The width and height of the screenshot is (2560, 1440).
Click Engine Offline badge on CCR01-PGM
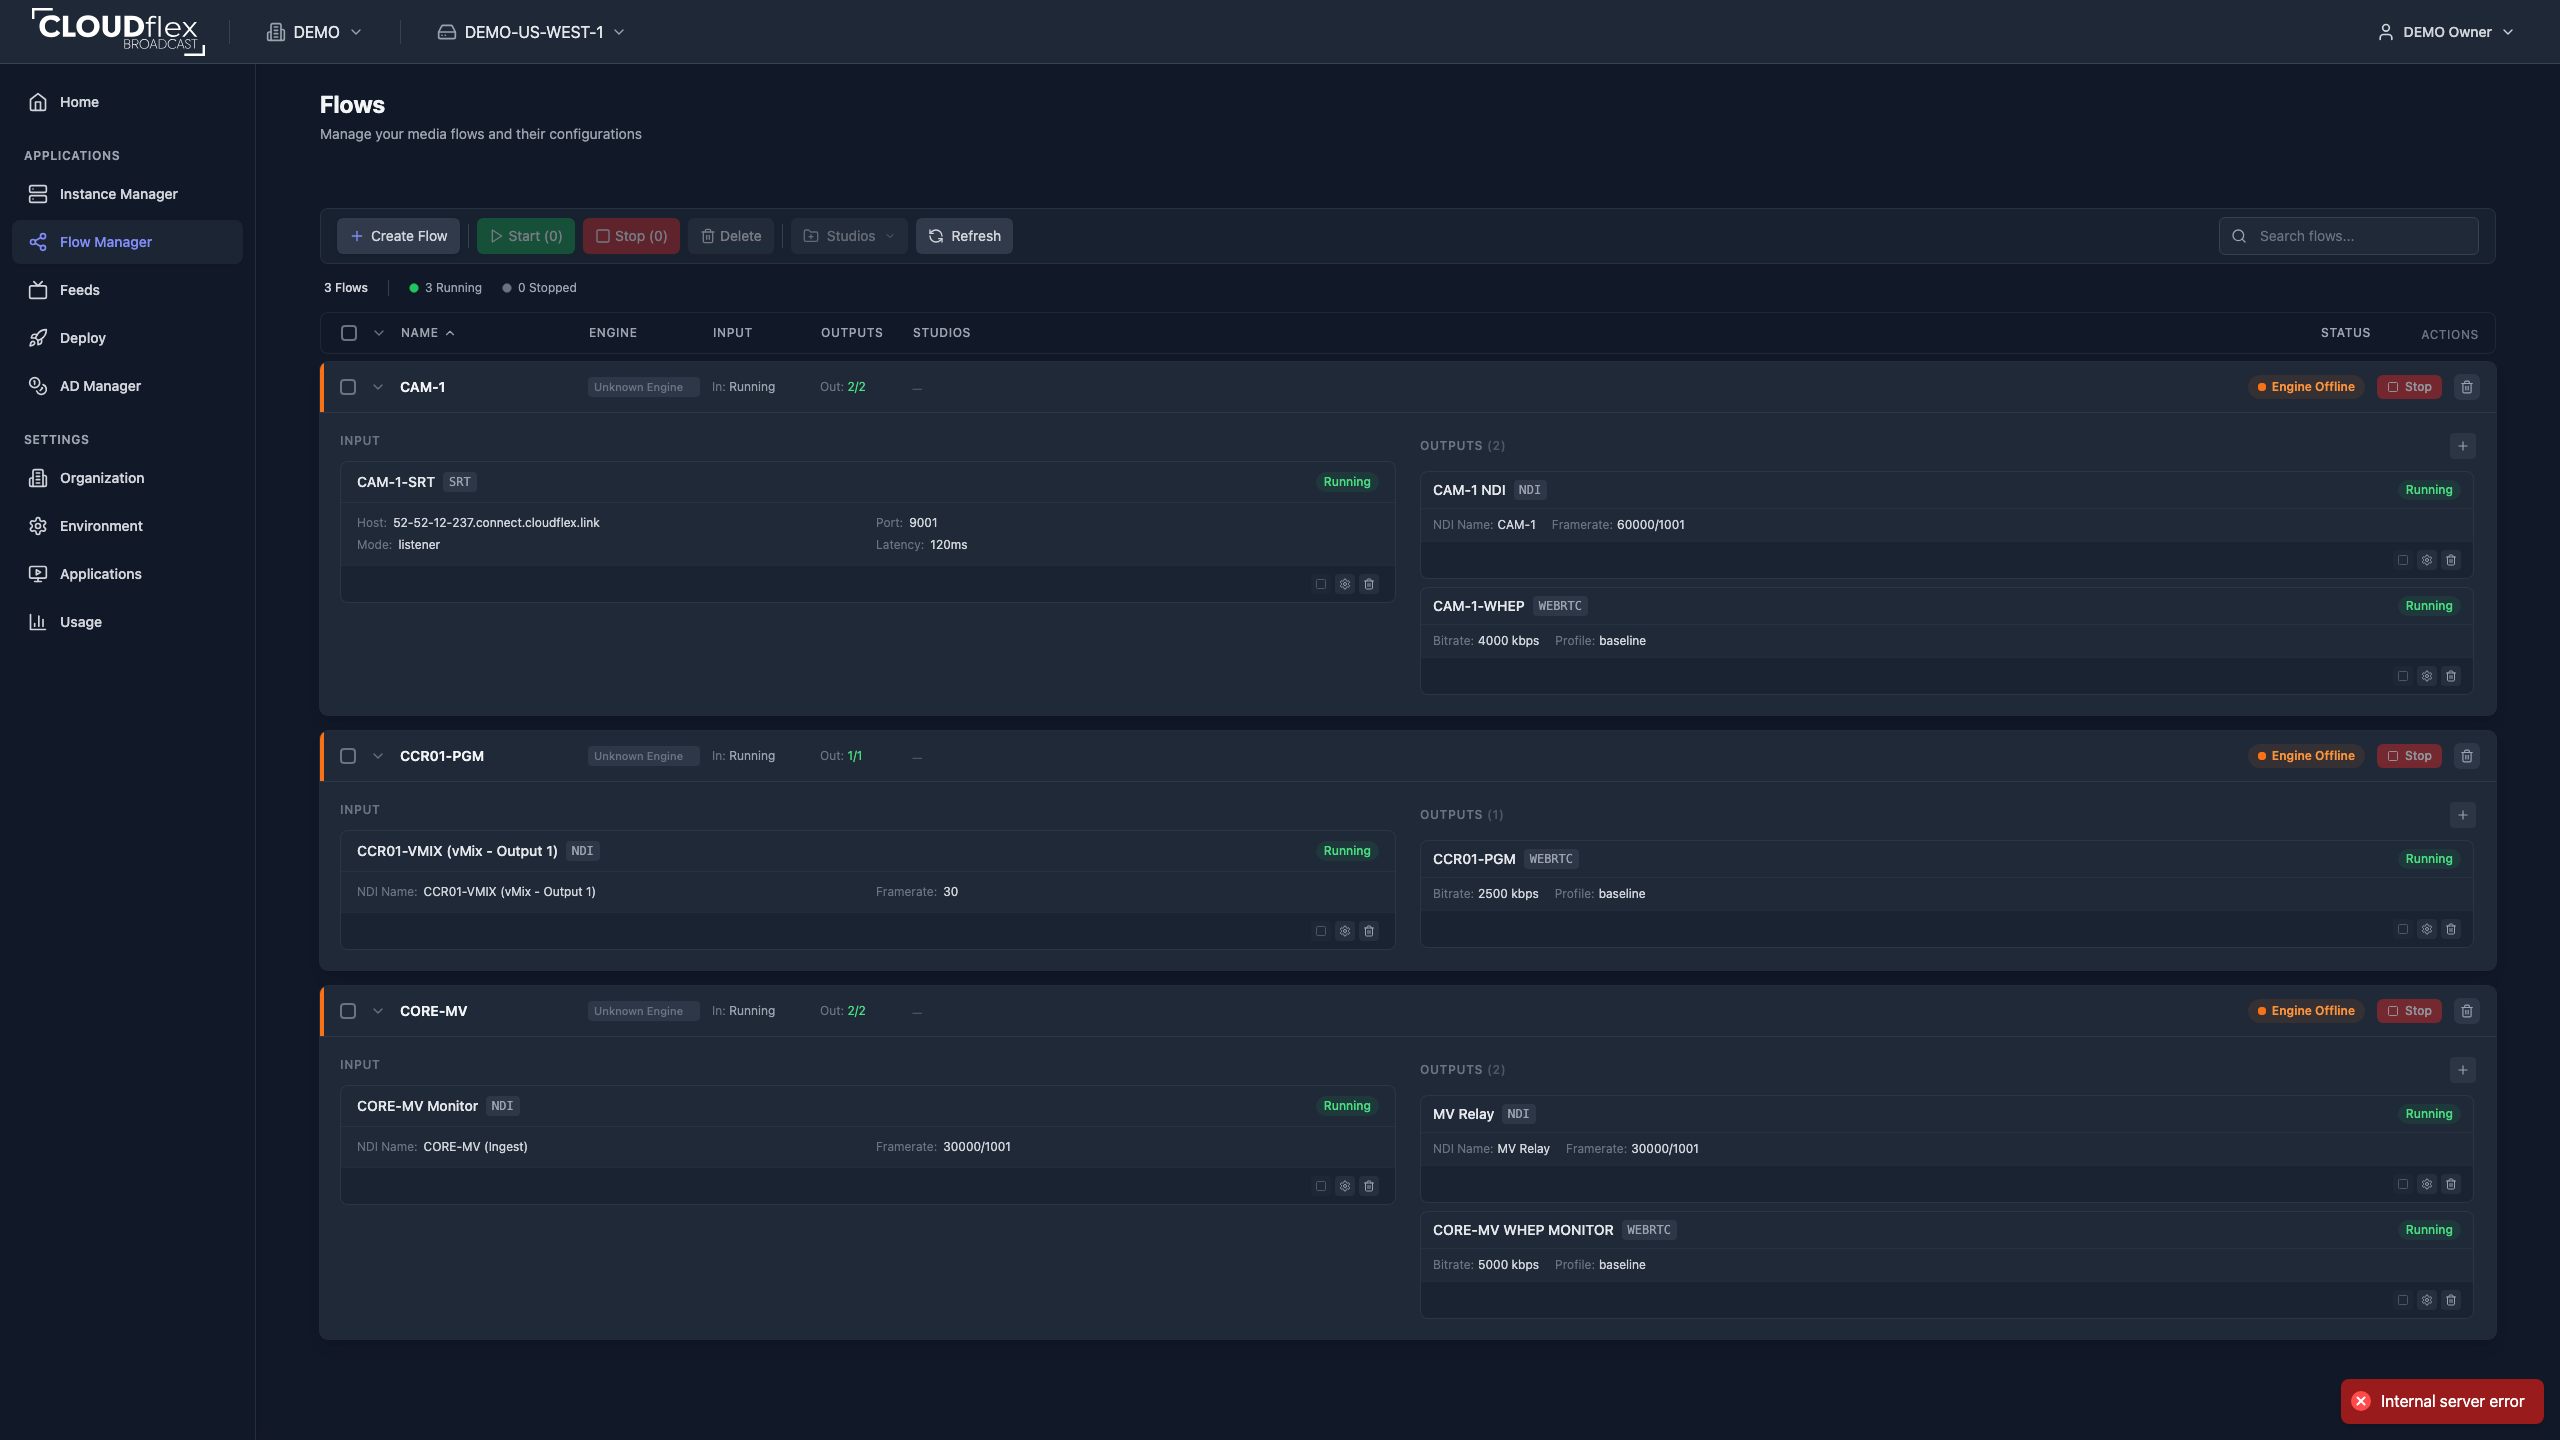pos(2306,756)
